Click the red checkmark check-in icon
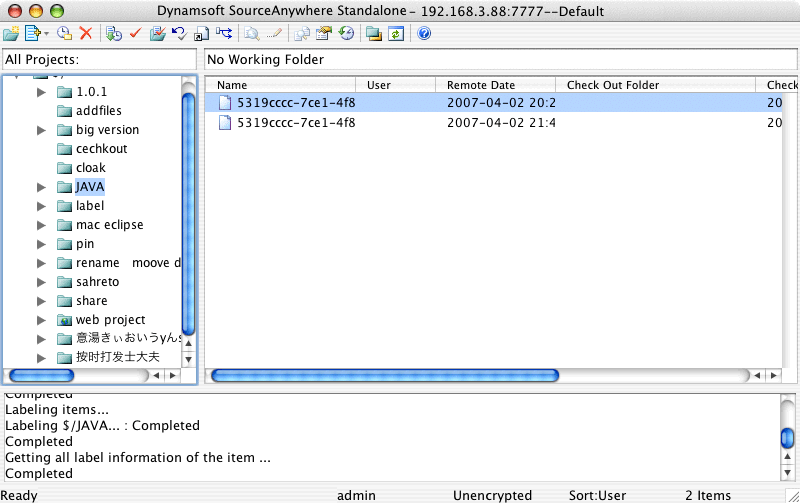The height and width of the screenshot is (503, 800). click(x=135, y=33)
